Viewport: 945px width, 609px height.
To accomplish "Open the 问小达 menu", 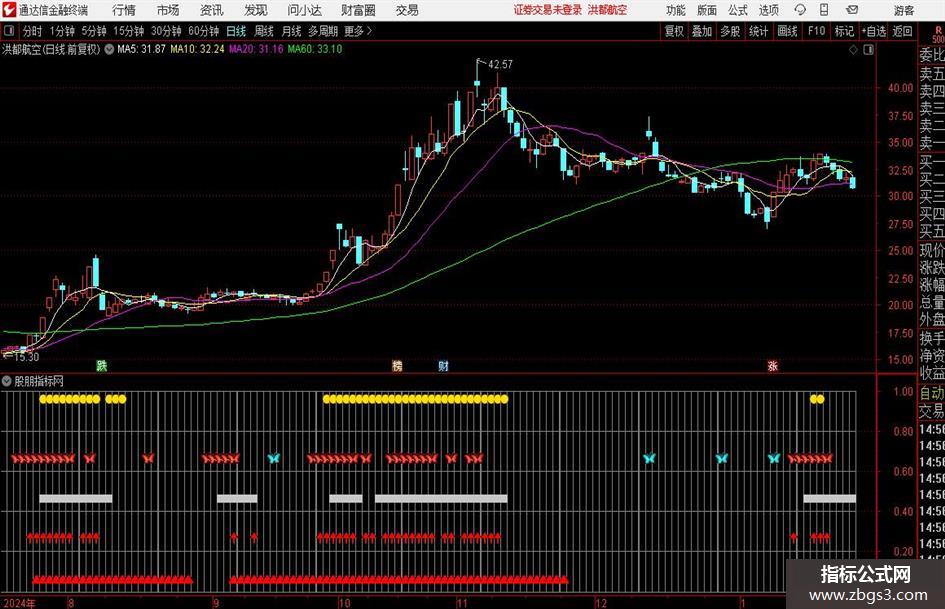I will (x=304, y=10).
